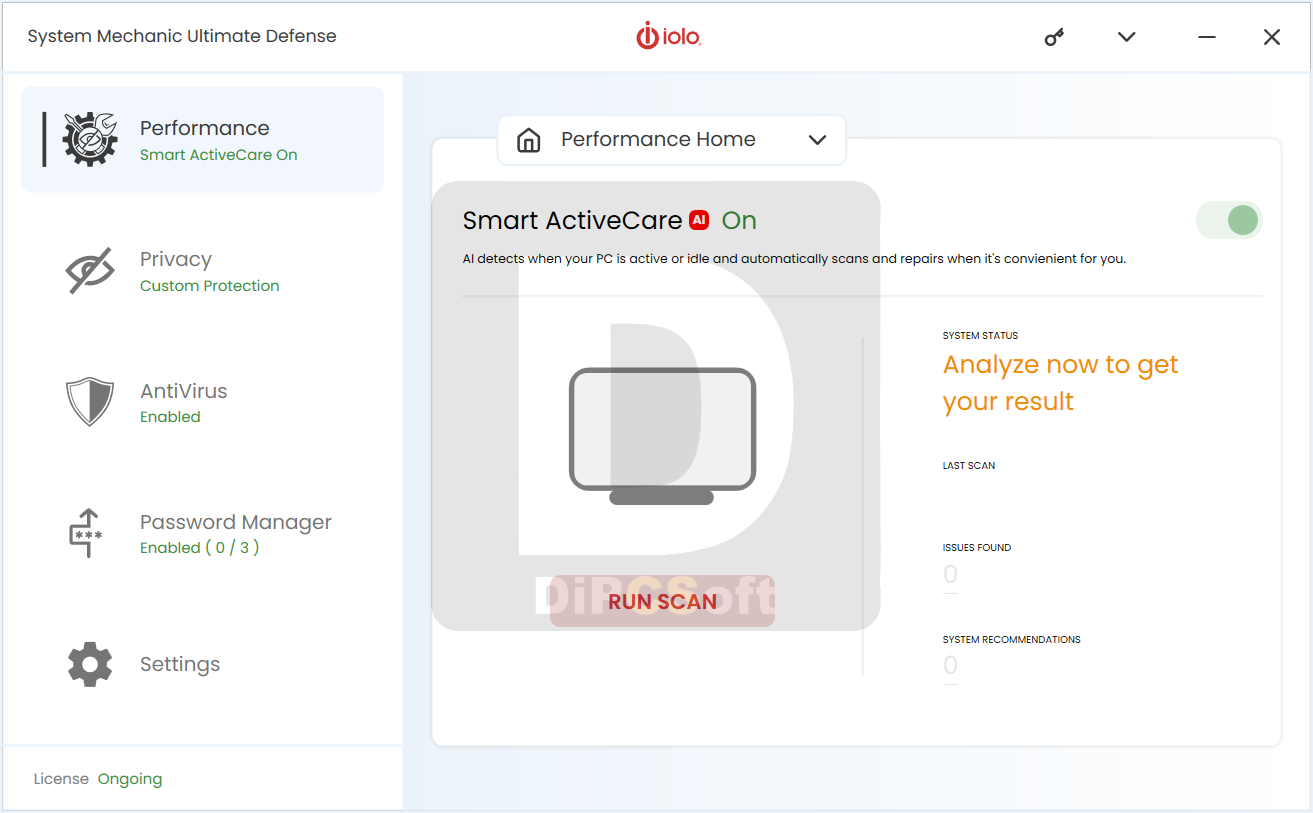
Task: Click the iolo logo in title bar
Action: pos(669,36)
